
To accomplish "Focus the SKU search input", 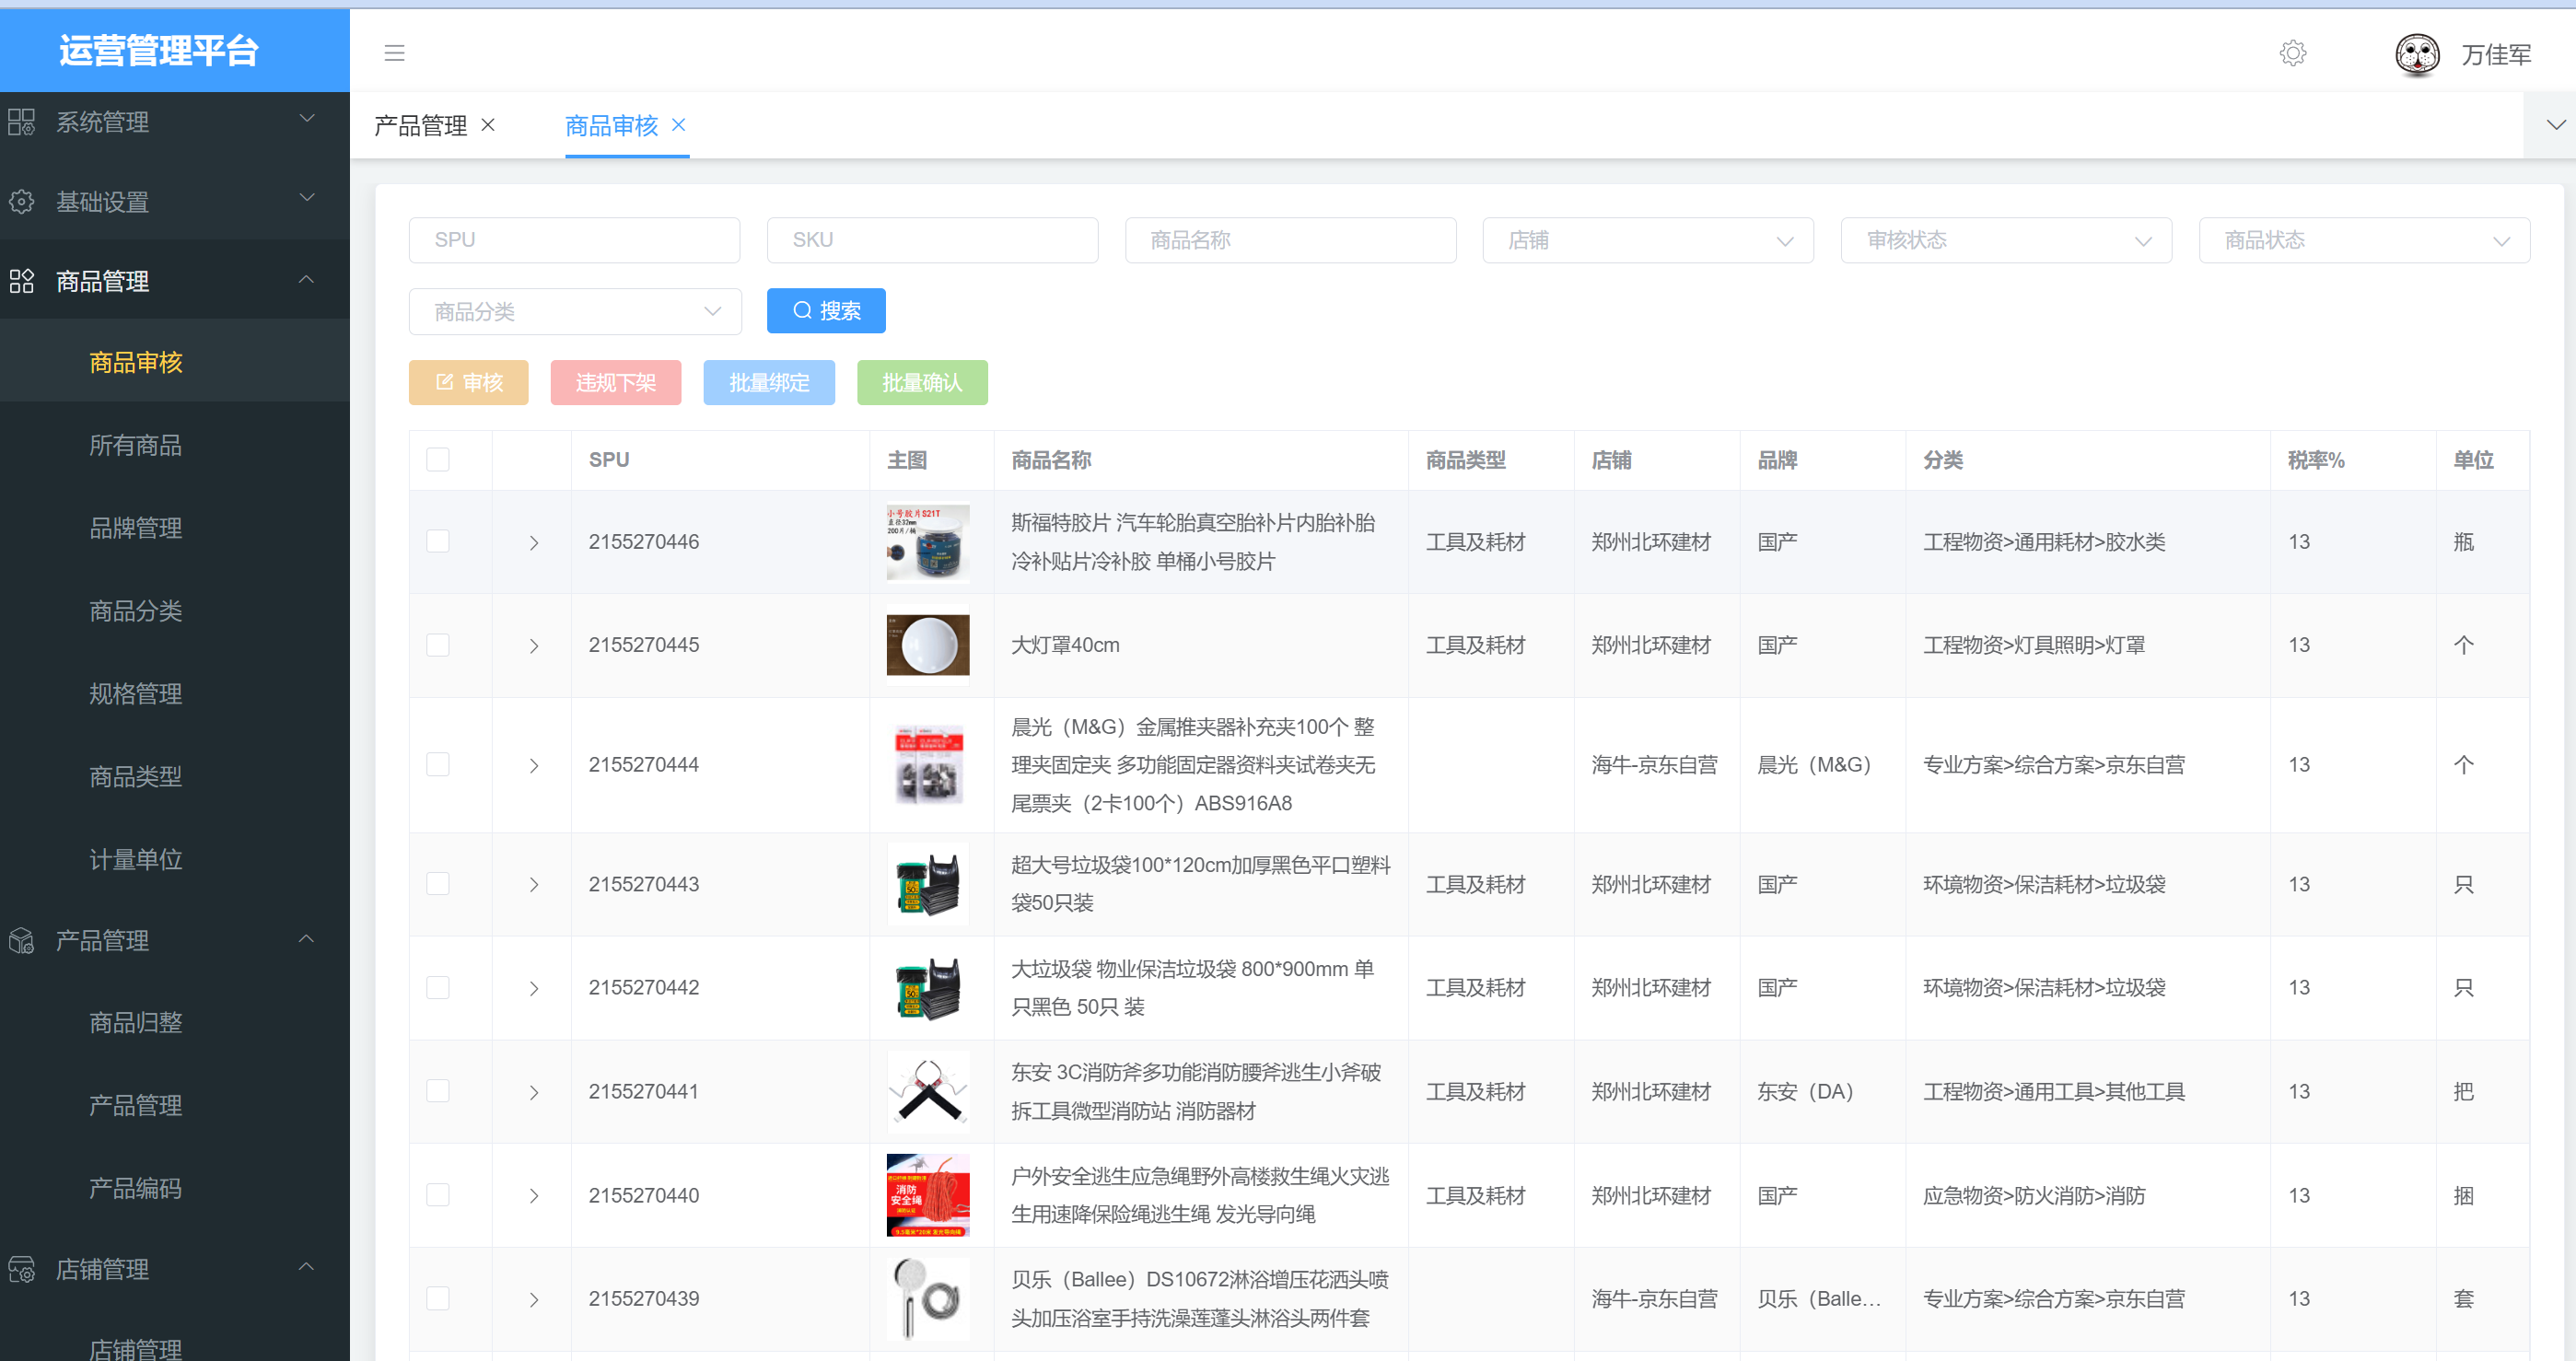I will click(x=932, y=240).
